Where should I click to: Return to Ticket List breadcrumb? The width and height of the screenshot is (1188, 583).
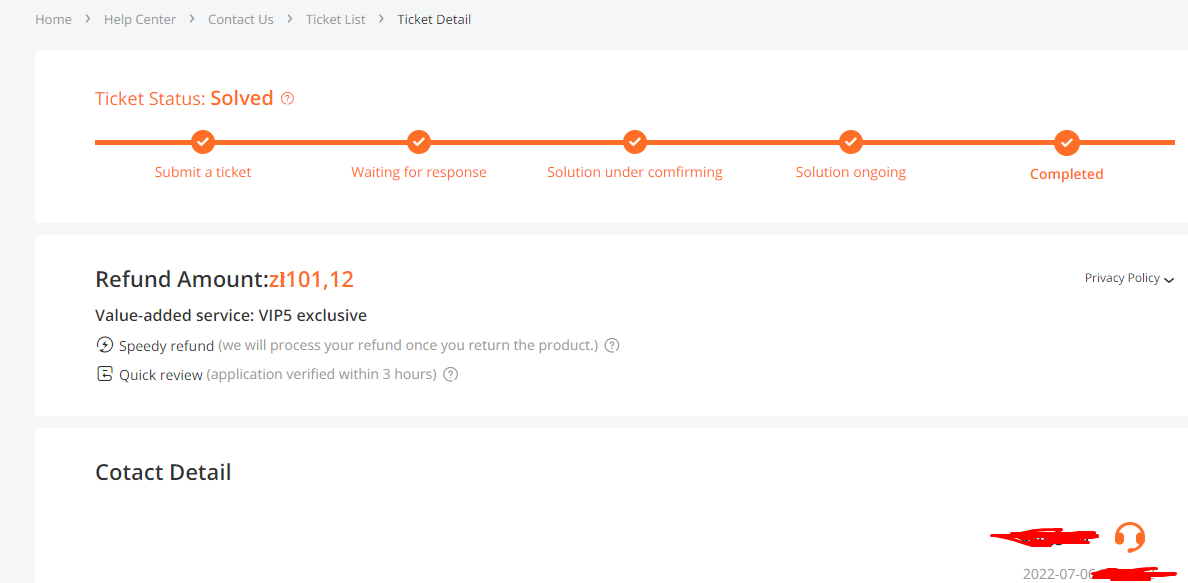(x=336, y=20)
